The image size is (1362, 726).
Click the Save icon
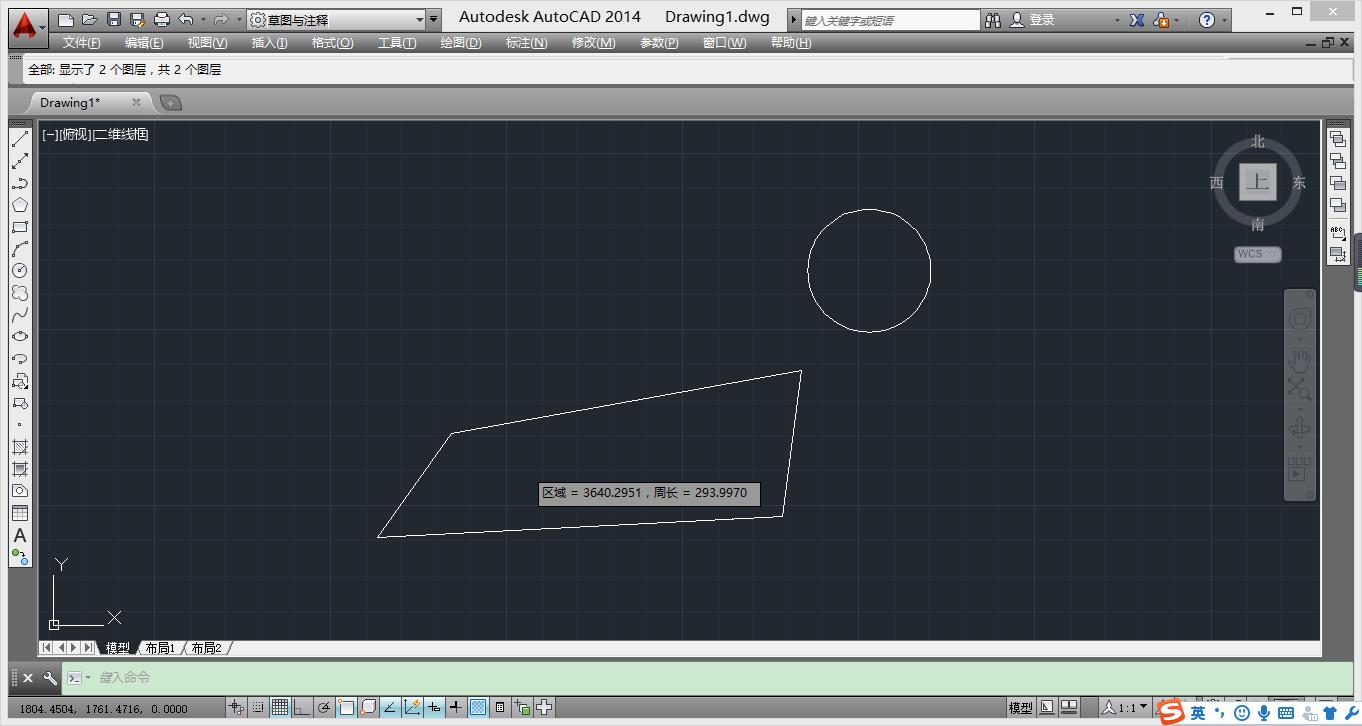pos(114,20)
